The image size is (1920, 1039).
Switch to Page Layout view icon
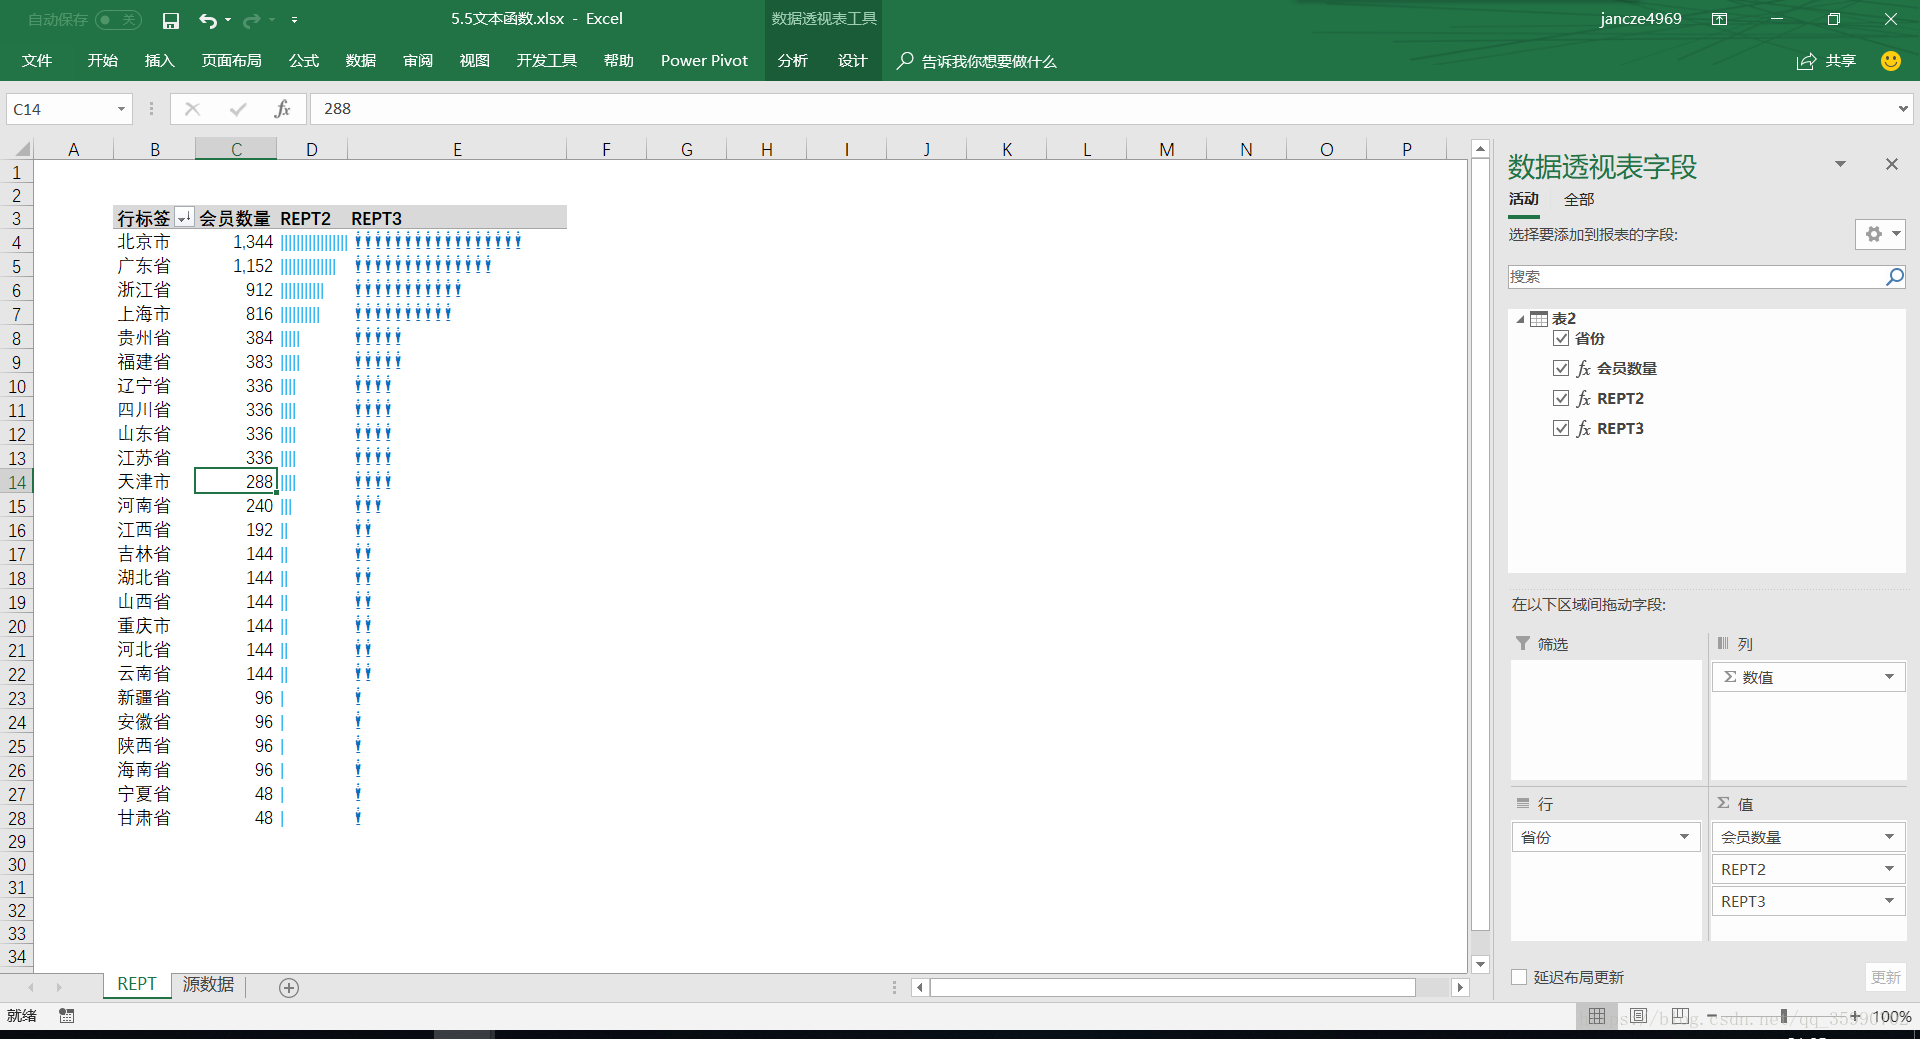(1638, 1016)
